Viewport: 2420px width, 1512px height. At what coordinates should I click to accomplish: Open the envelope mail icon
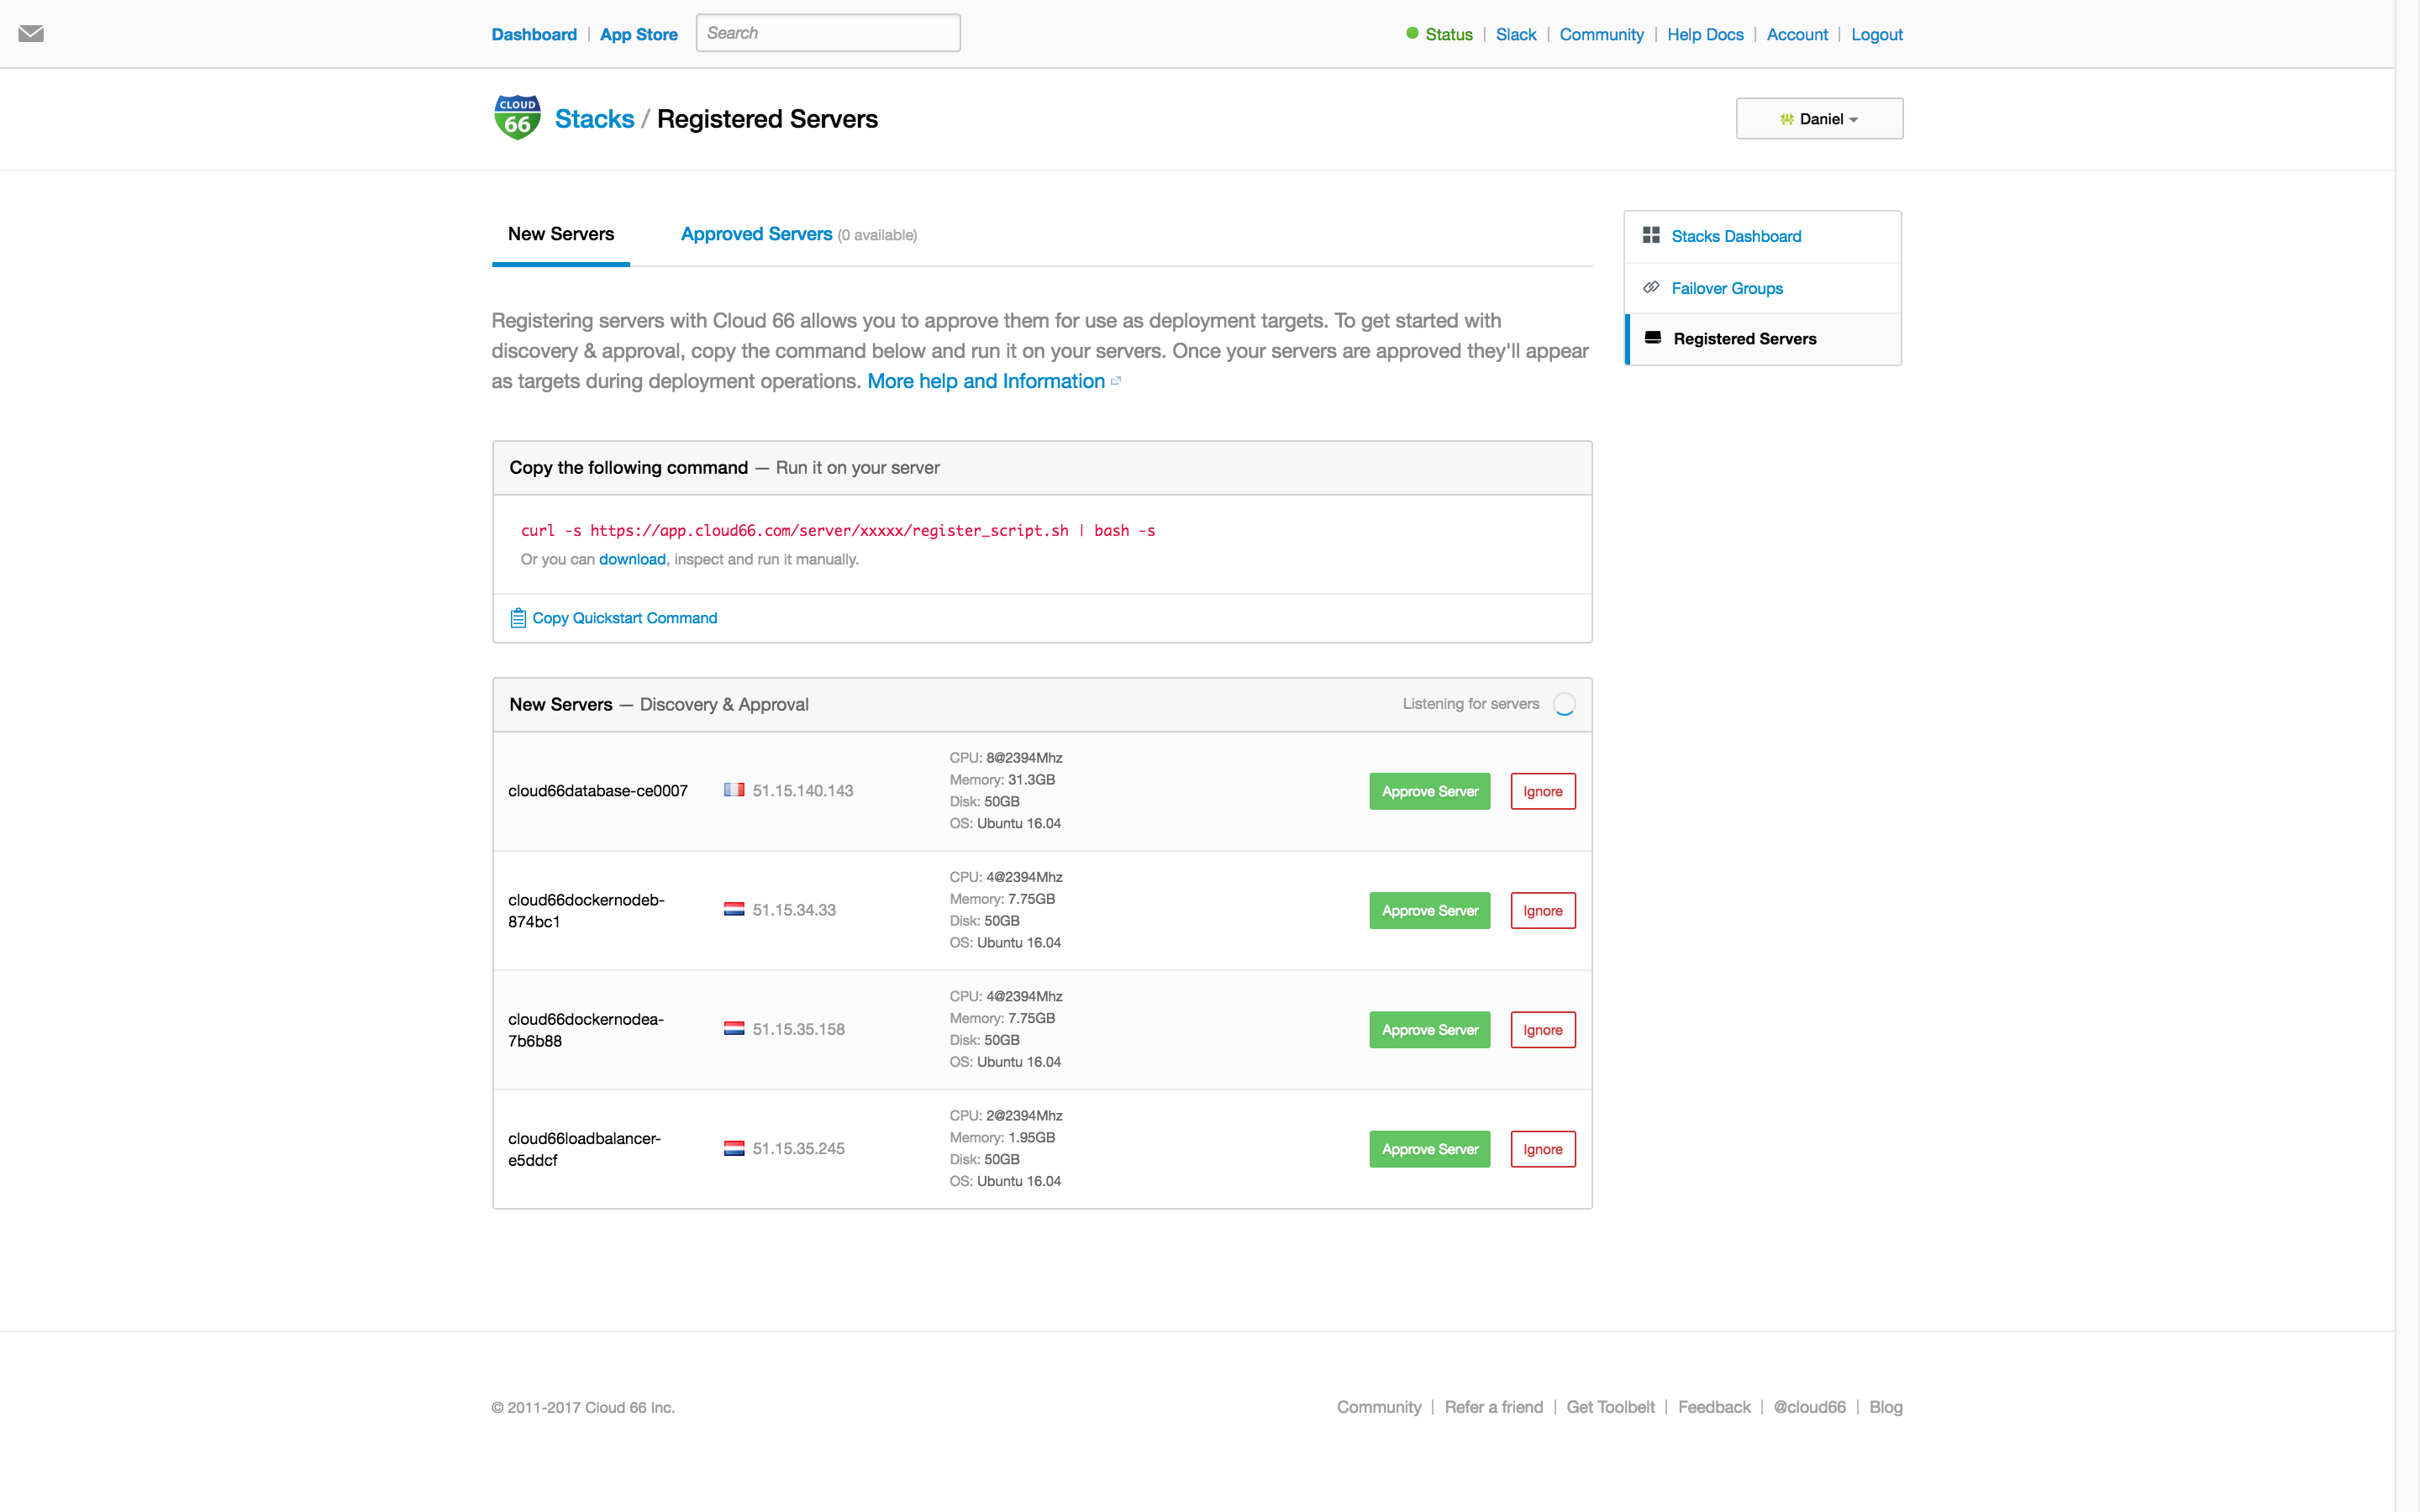pos(33,33)
